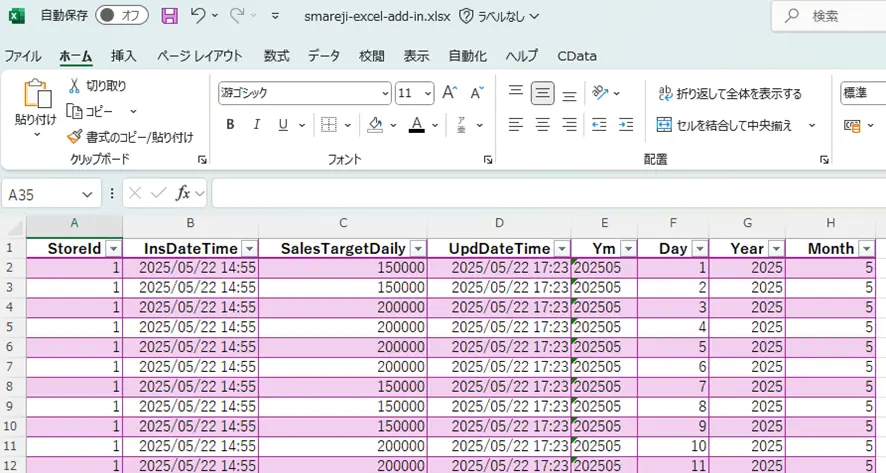886x473 pixels.
Task: Open the font name dropdown
Action: coord(385,93)
